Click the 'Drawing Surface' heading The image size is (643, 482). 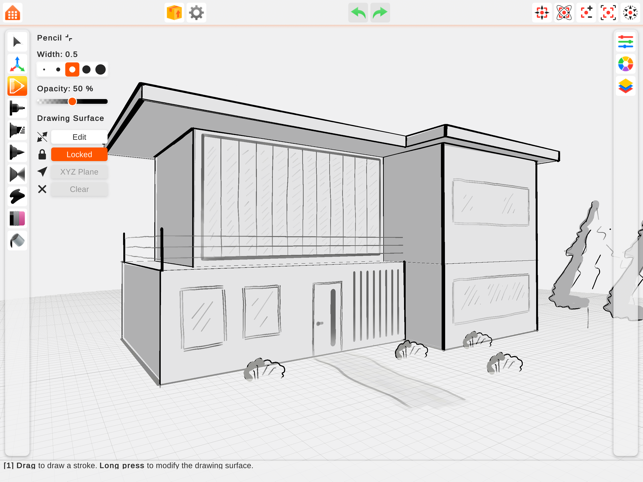coord(70,118)
